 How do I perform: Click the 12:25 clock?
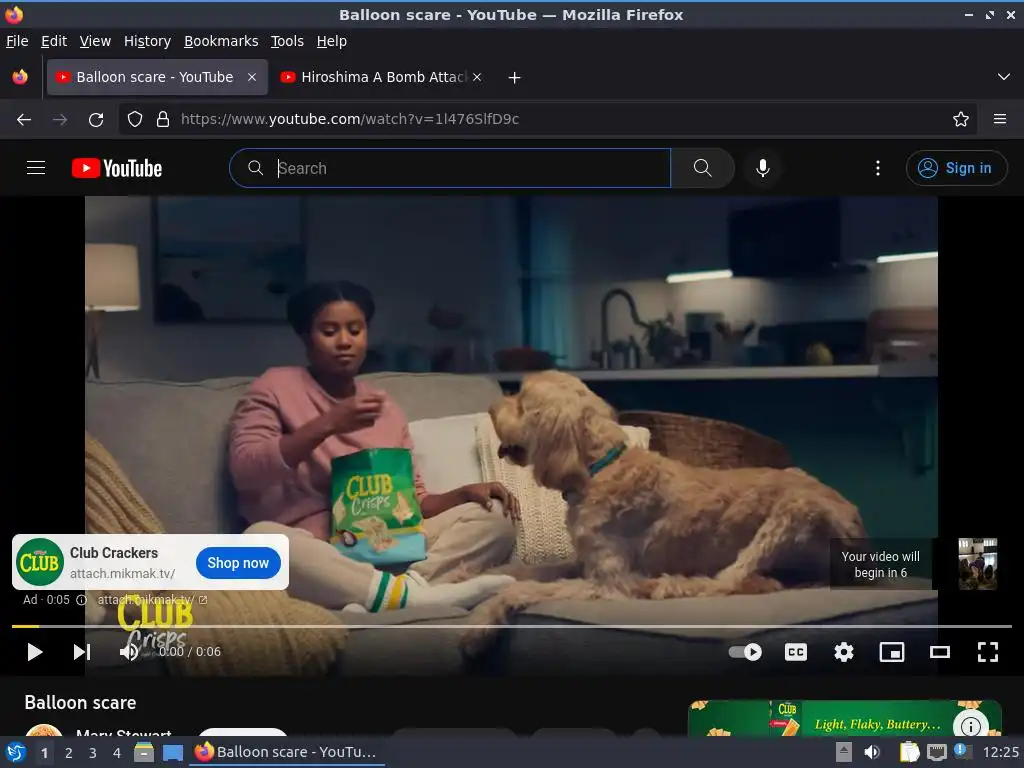pos(1000,752)
